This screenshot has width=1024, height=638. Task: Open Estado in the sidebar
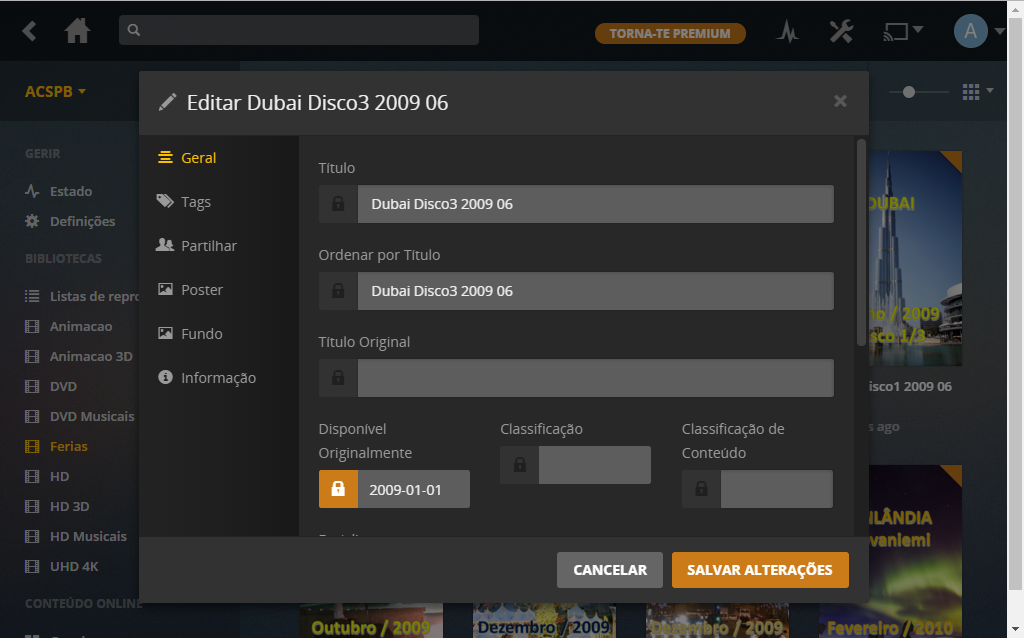[x=70, y=191]
